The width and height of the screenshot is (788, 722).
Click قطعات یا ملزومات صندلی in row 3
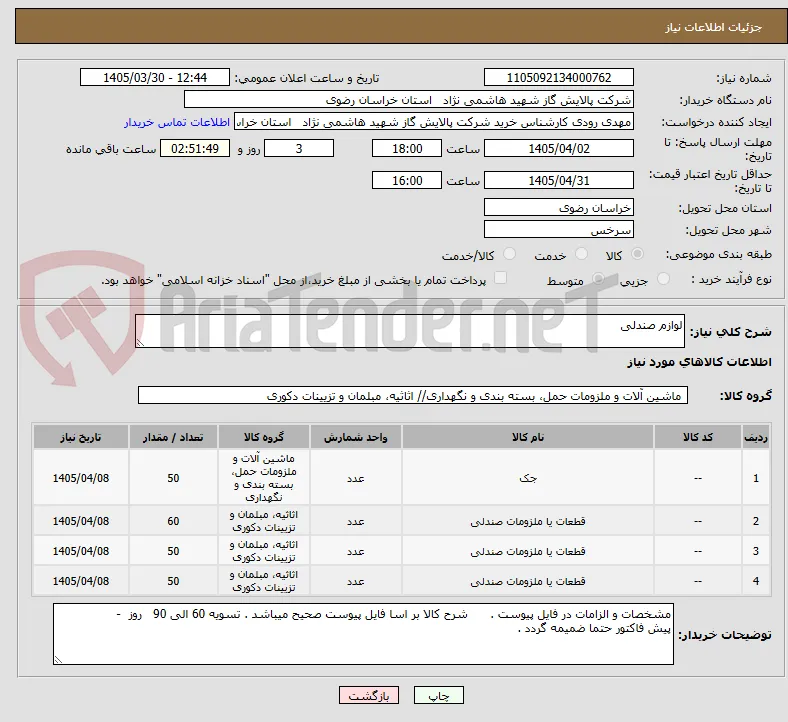[x=528, y=551]
